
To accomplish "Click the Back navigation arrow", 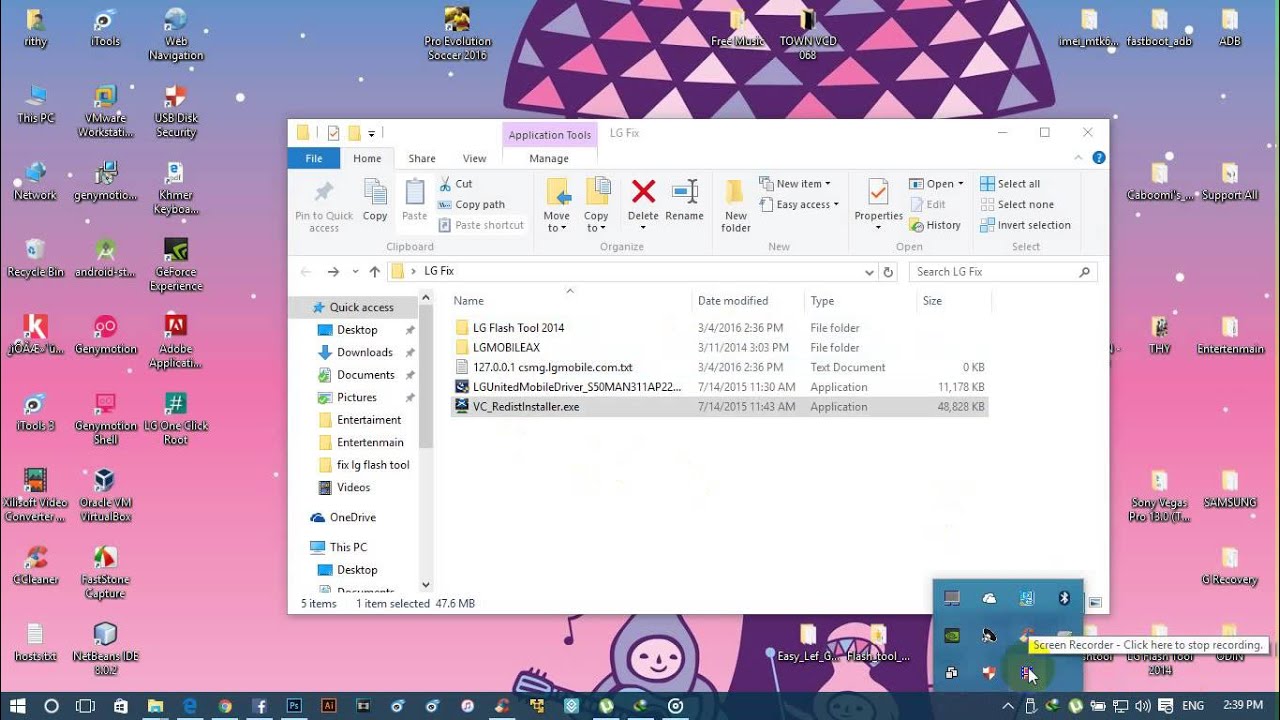I will 306,272.
